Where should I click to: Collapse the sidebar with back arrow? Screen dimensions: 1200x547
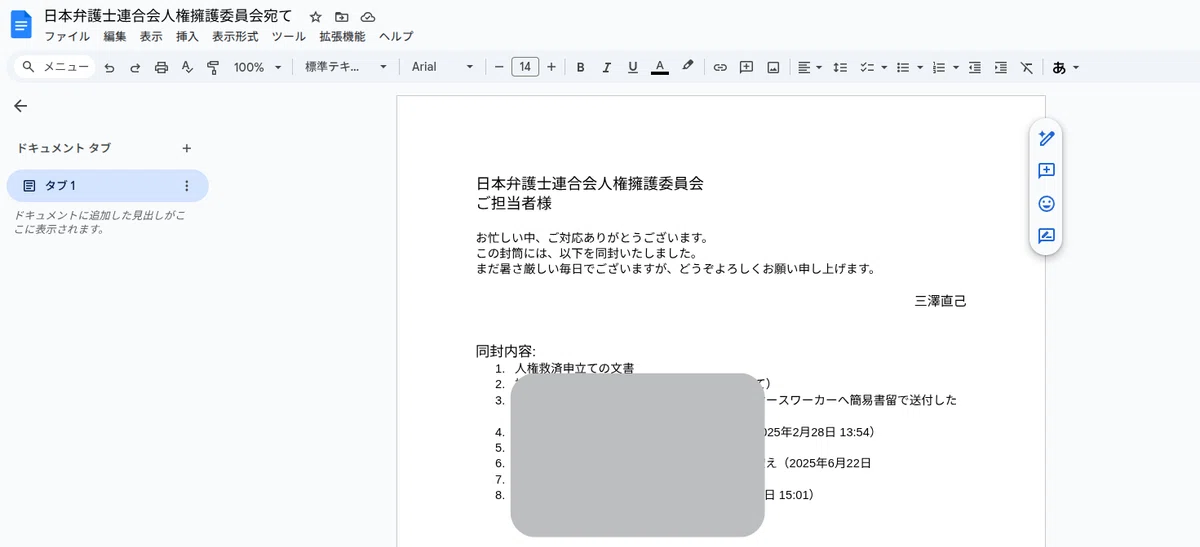(x=21, y=106)
